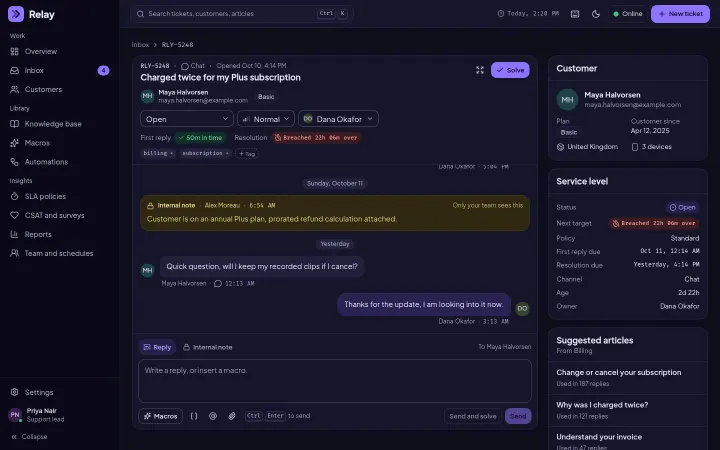Click the chat bubble icon beside 12:13 AM
The width and height of the screenshot is (720, 450).
(218, 283)
